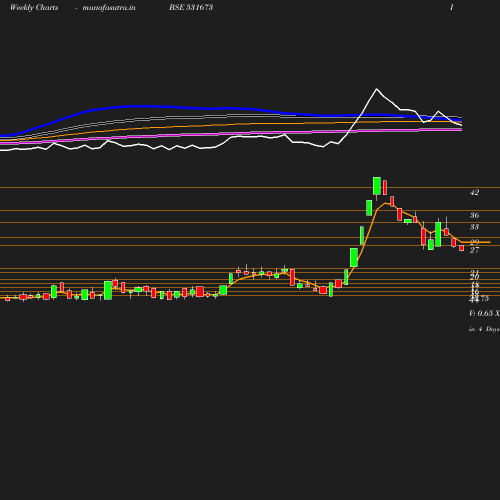Screen dimensions: 500x500
Task: Select the 42 price level label
Action: point(474,192)
